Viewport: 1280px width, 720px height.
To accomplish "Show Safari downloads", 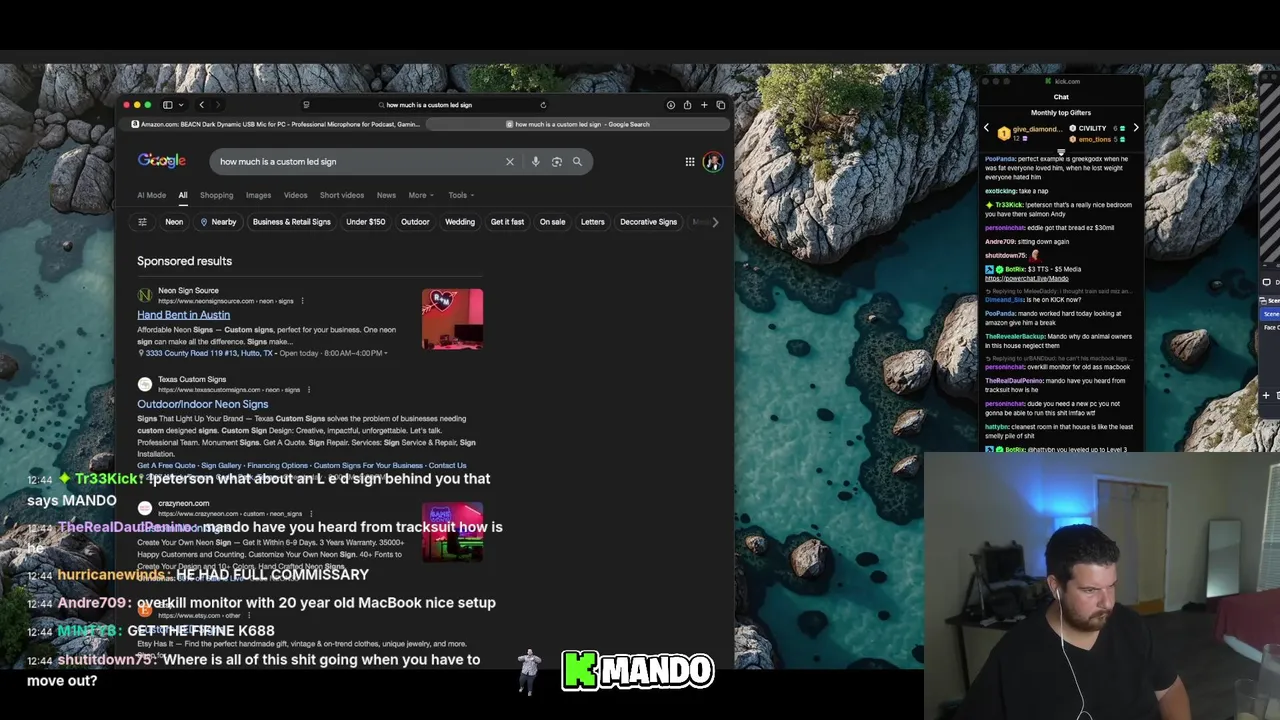I will (x=670, y=105).
